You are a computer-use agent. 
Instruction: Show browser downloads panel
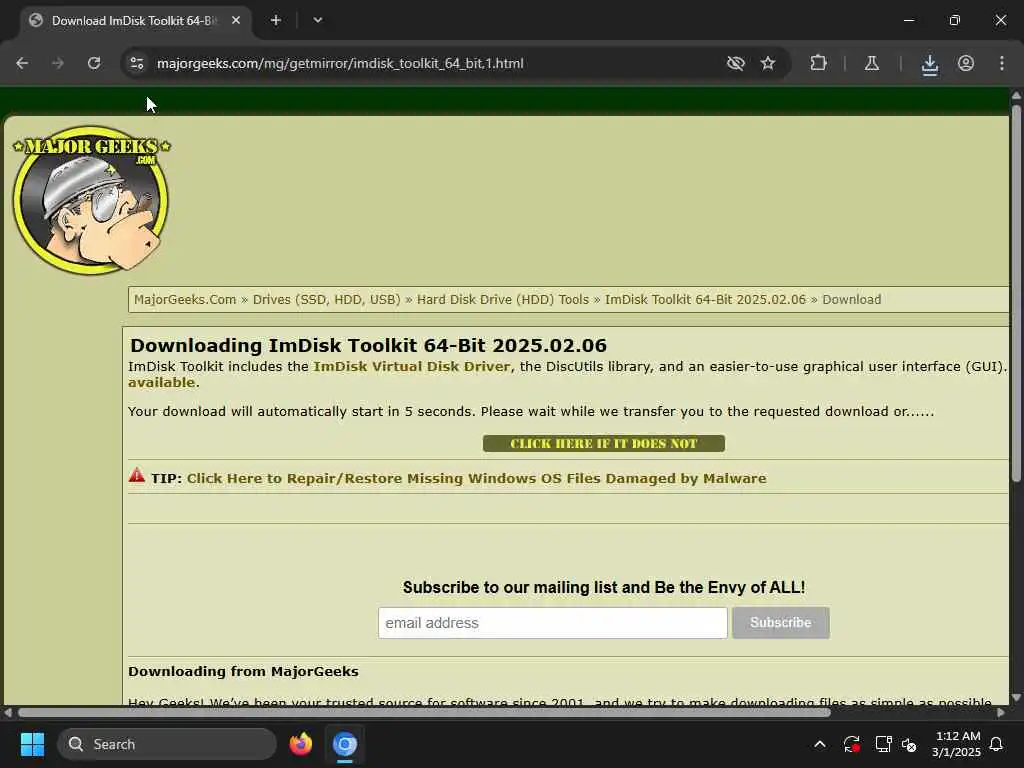click(x=929, y=64)
